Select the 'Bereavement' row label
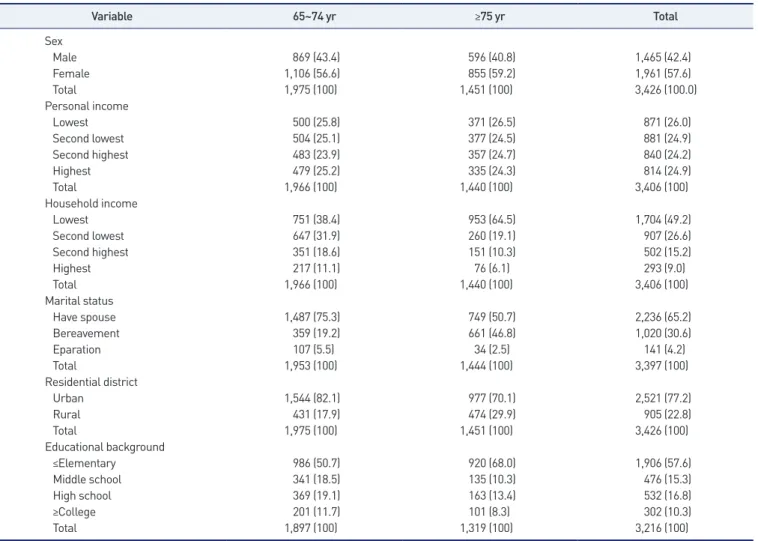758x541 pixels. point(86,334)
